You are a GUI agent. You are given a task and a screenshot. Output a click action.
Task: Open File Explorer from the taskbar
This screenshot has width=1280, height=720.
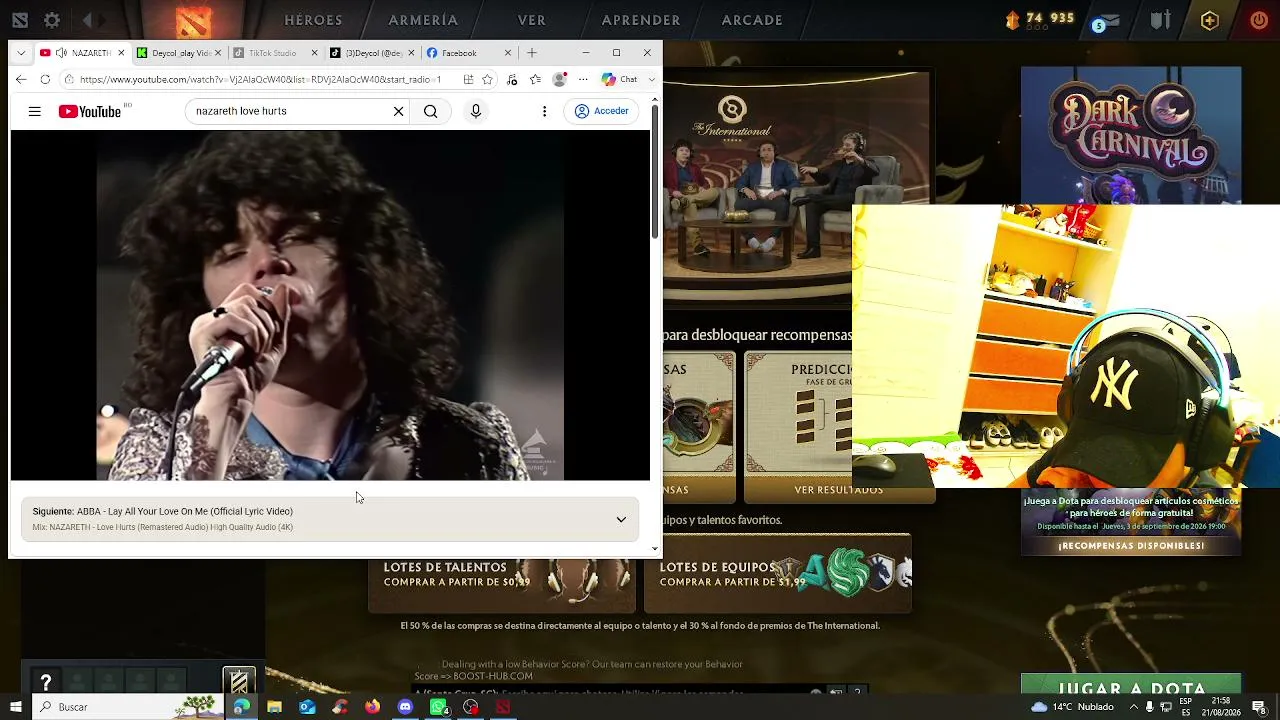click(x=274, y=707)
